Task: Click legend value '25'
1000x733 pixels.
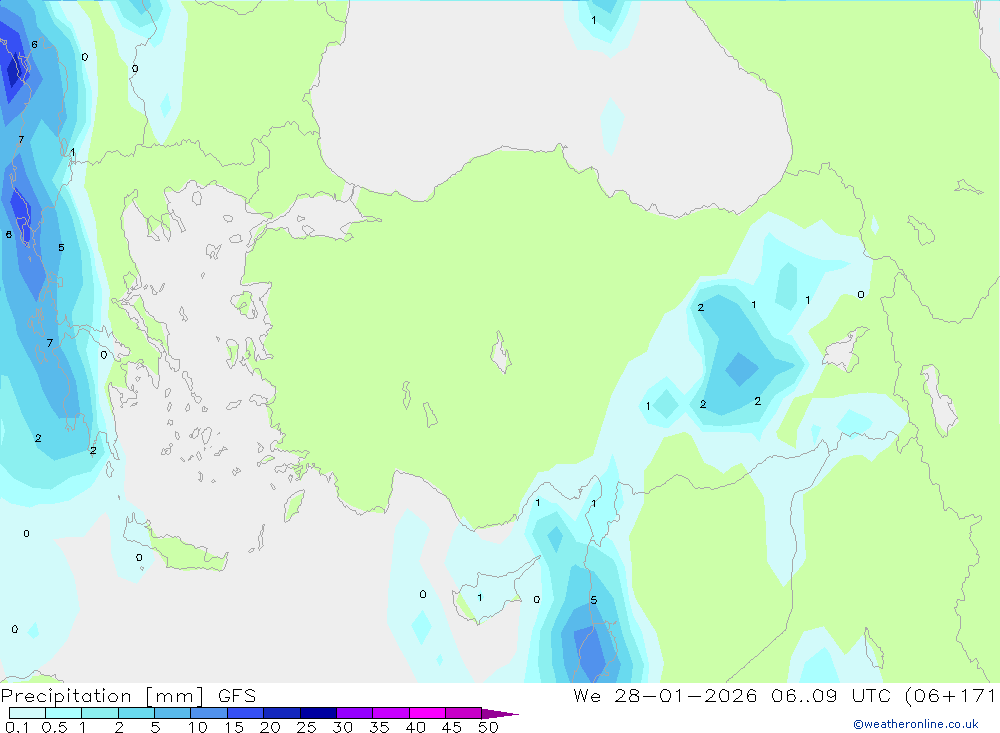Action: [x=306, y=727]
